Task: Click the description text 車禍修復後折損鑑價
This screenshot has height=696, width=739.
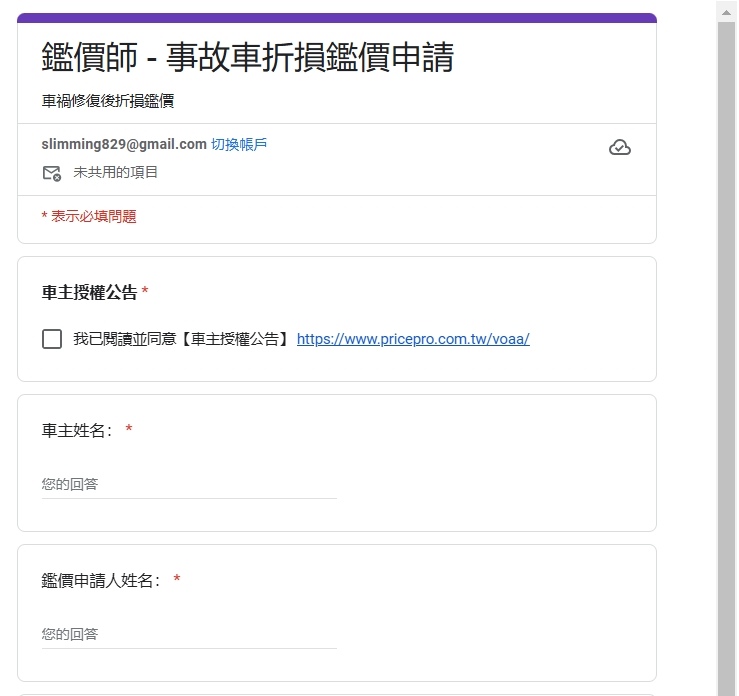Action: 108,101
